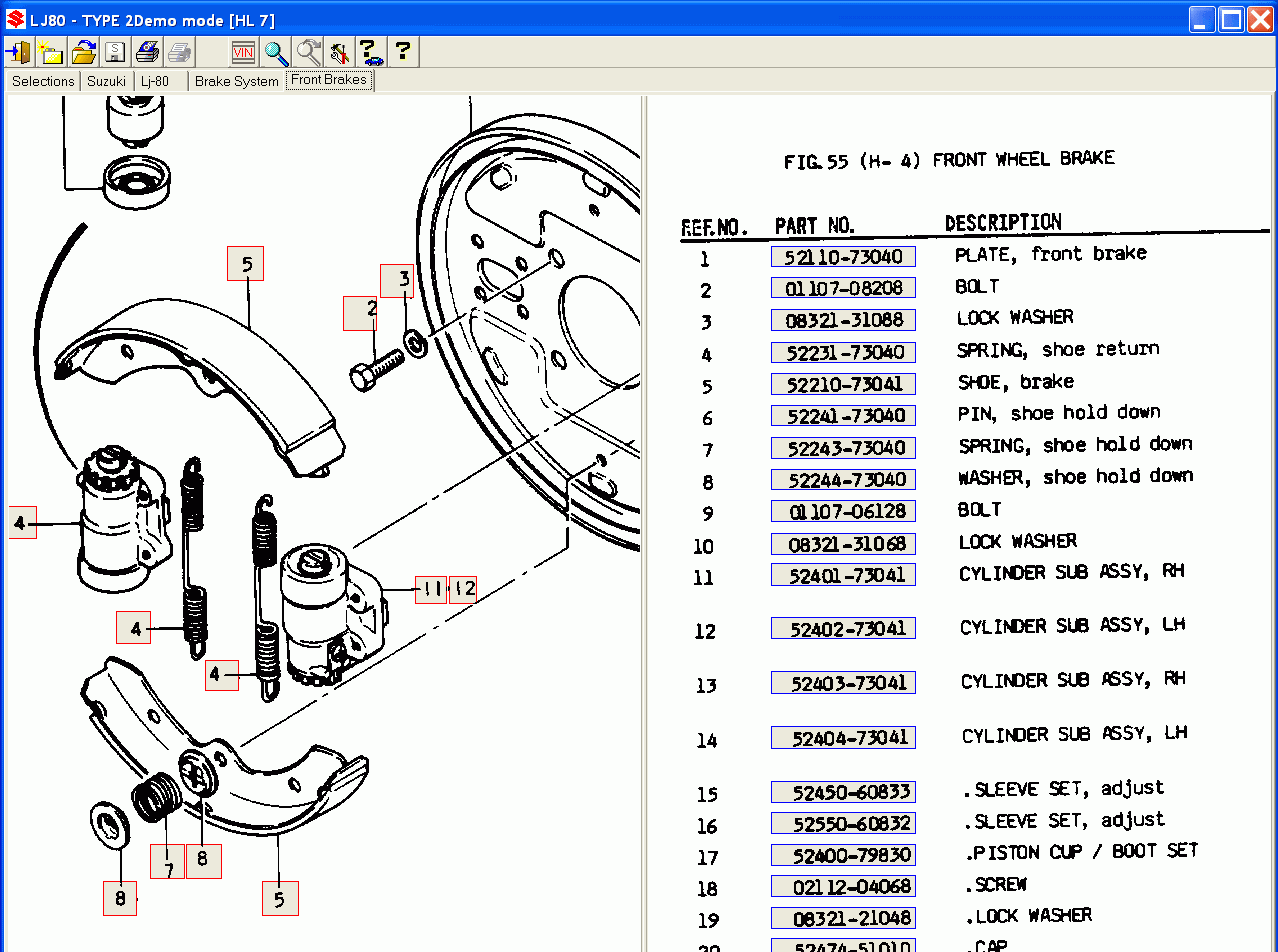Select part number 08321-31068

click(x=843, y=544)
